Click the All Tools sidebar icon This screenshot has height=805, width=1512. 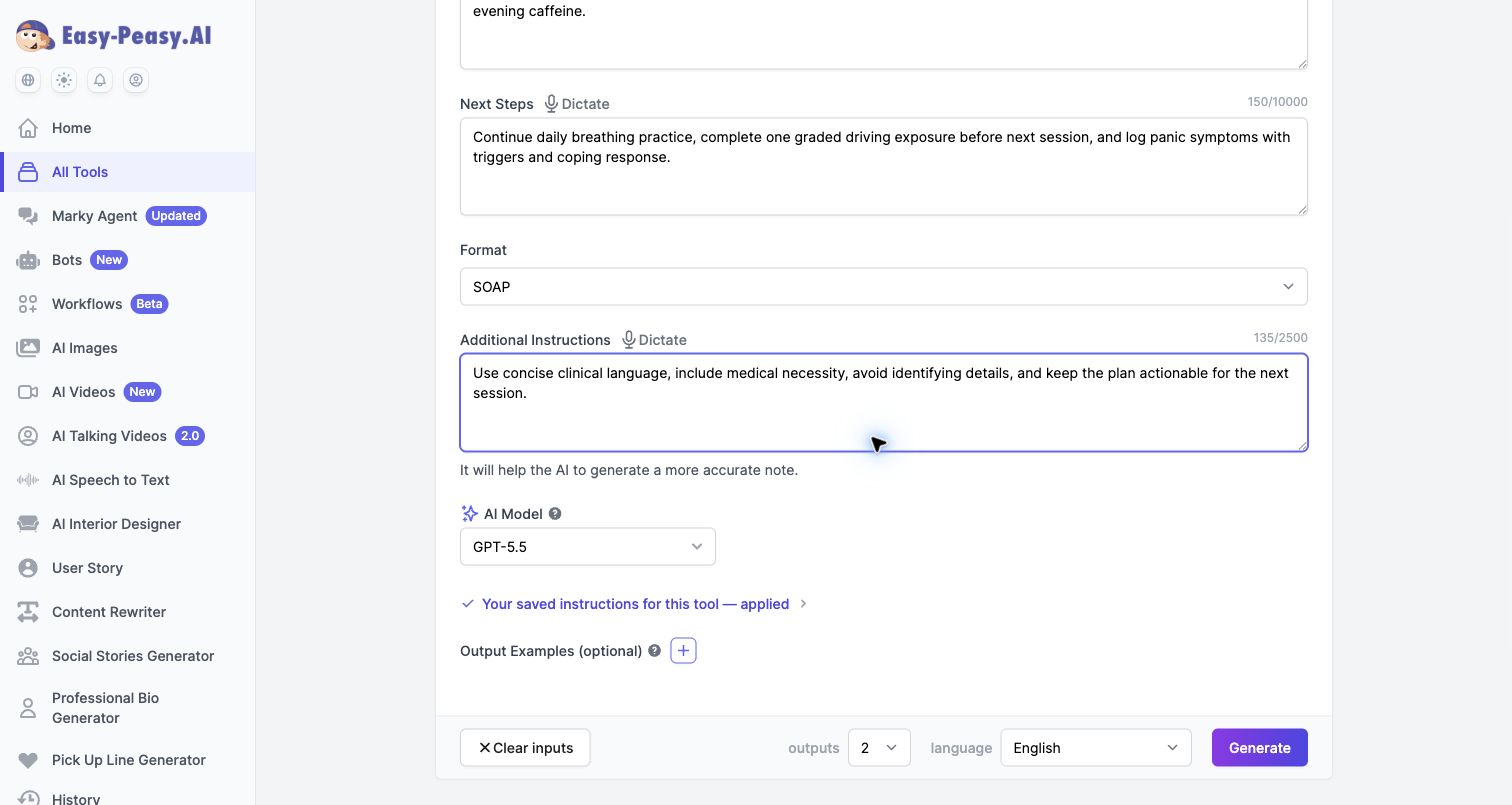tap(28, 172)
